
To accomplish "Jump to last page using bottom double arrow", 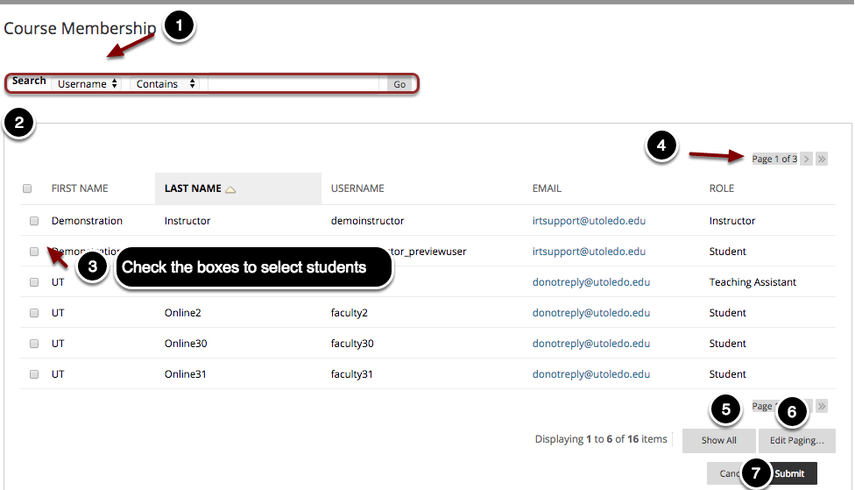I will (x=822, y=406).
